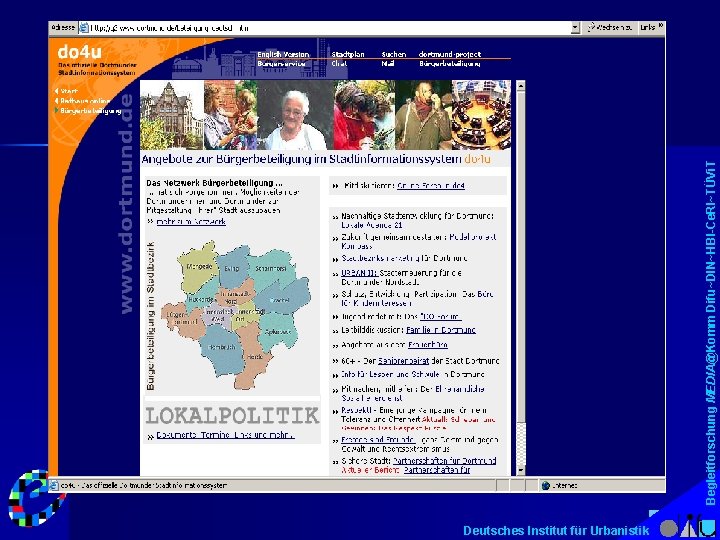The image size is (720, 540).
Task: Select the Brackel district on the map
Action: point(280,300)
